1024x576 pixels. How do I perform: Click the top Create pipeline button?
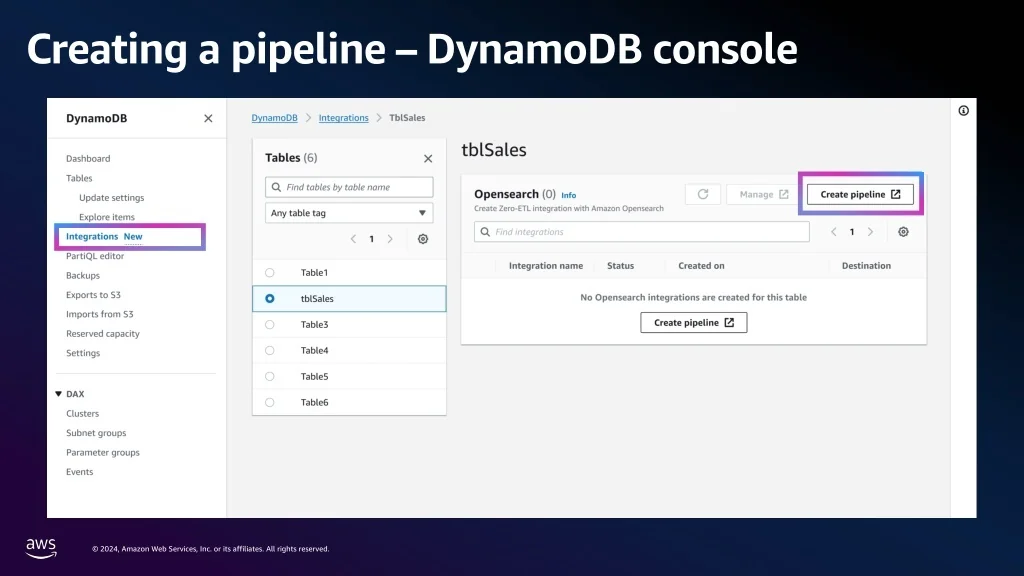coord(860,194)
